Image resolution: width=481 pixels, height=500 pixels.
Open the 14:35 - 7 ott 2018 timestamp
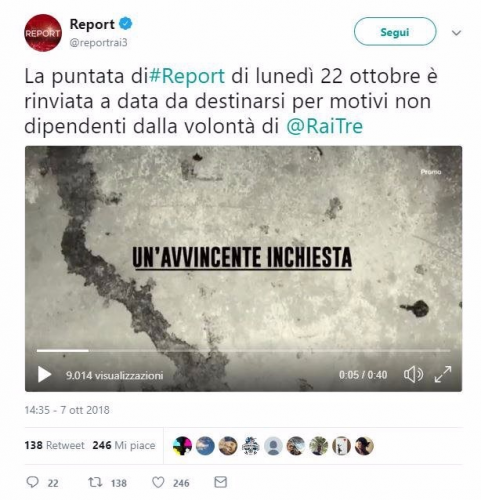coord(67,410)
